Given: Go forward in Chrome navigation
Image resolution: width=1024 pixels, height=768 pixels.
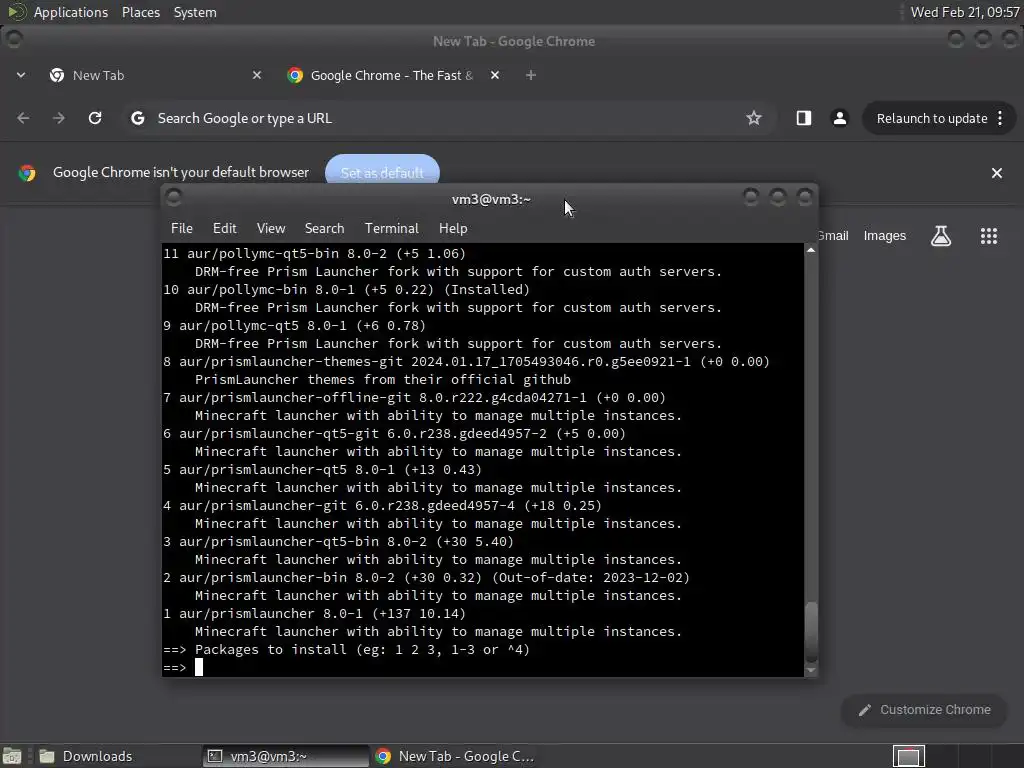Looking at the screenshot, I should click(x=59, y=118).
